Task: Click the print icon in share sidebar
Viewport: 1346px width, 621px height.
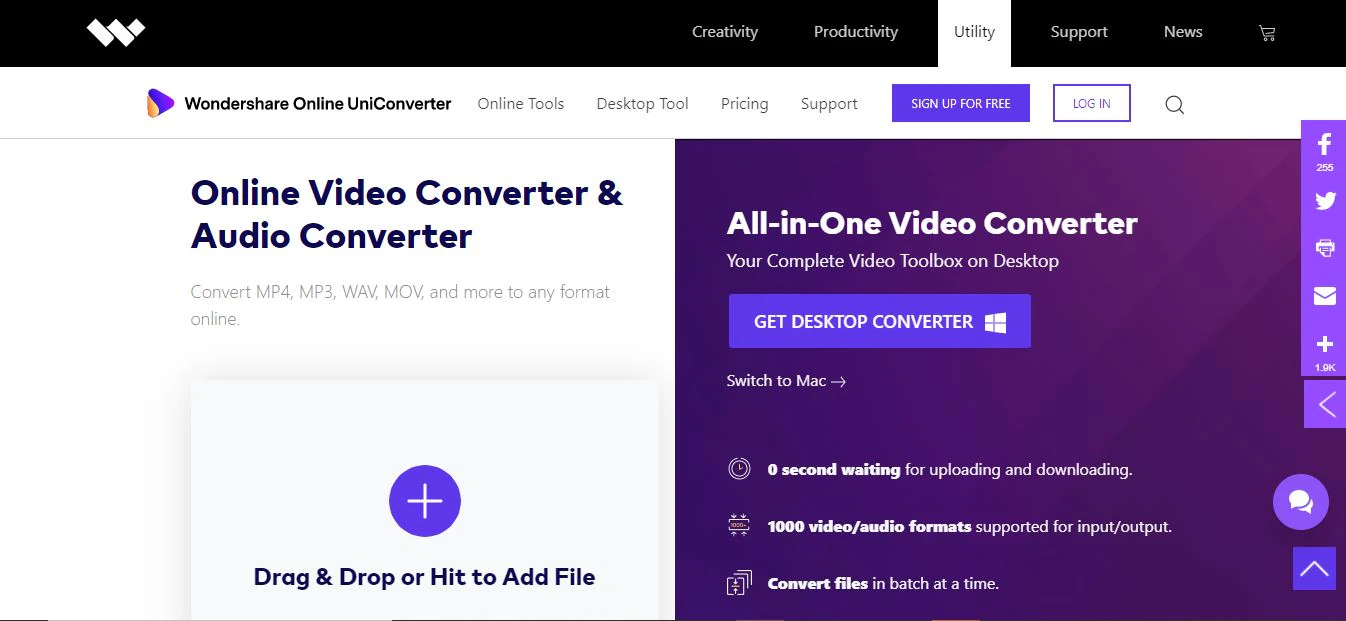Action: tap(1325, 248)
